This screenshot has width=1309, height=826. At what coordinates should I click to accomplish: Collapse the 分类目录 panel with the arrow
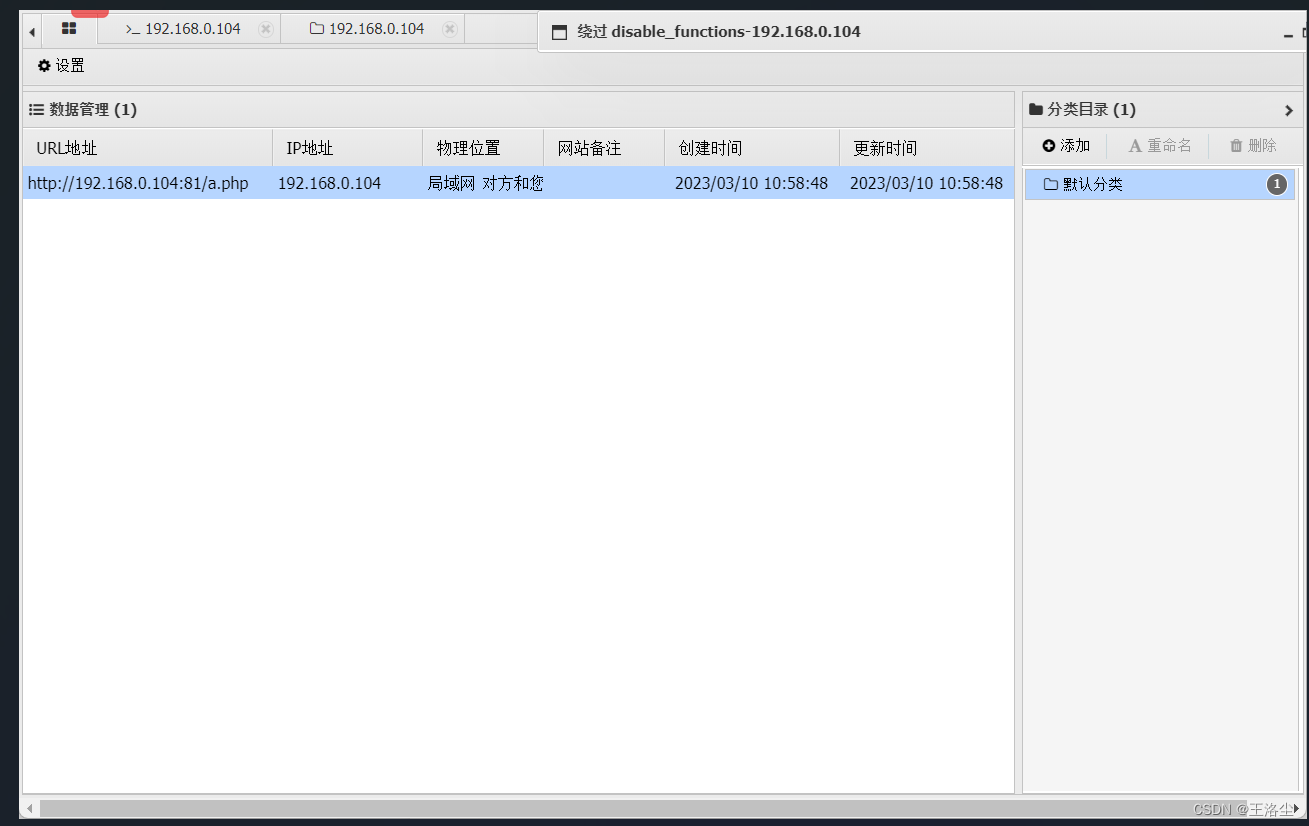[1289, 110]
